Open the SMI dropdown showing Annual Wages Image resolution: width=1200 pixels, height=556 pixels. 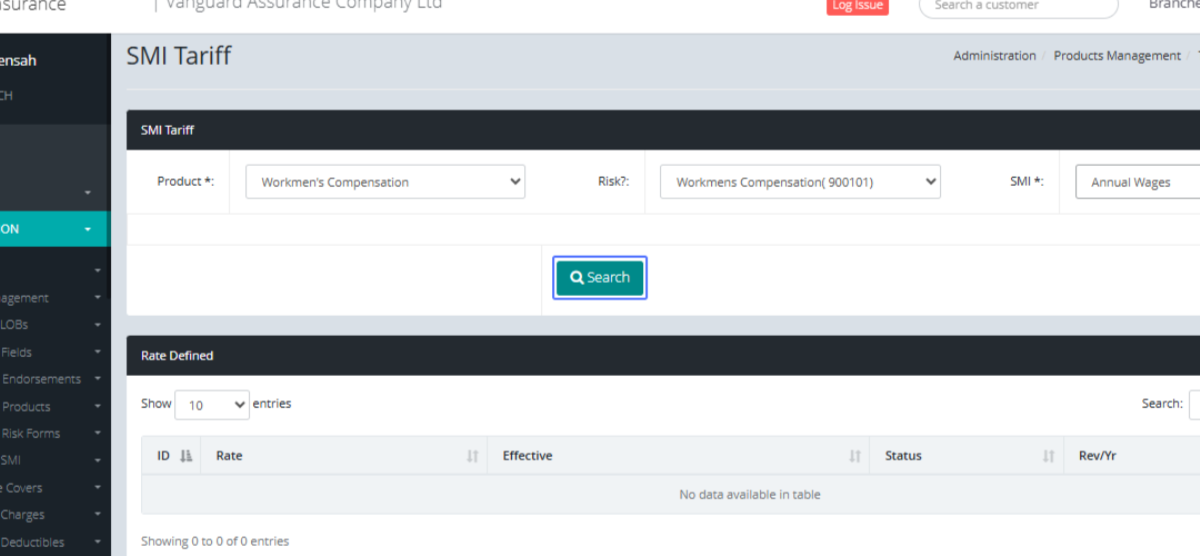tap(1136, 183)
